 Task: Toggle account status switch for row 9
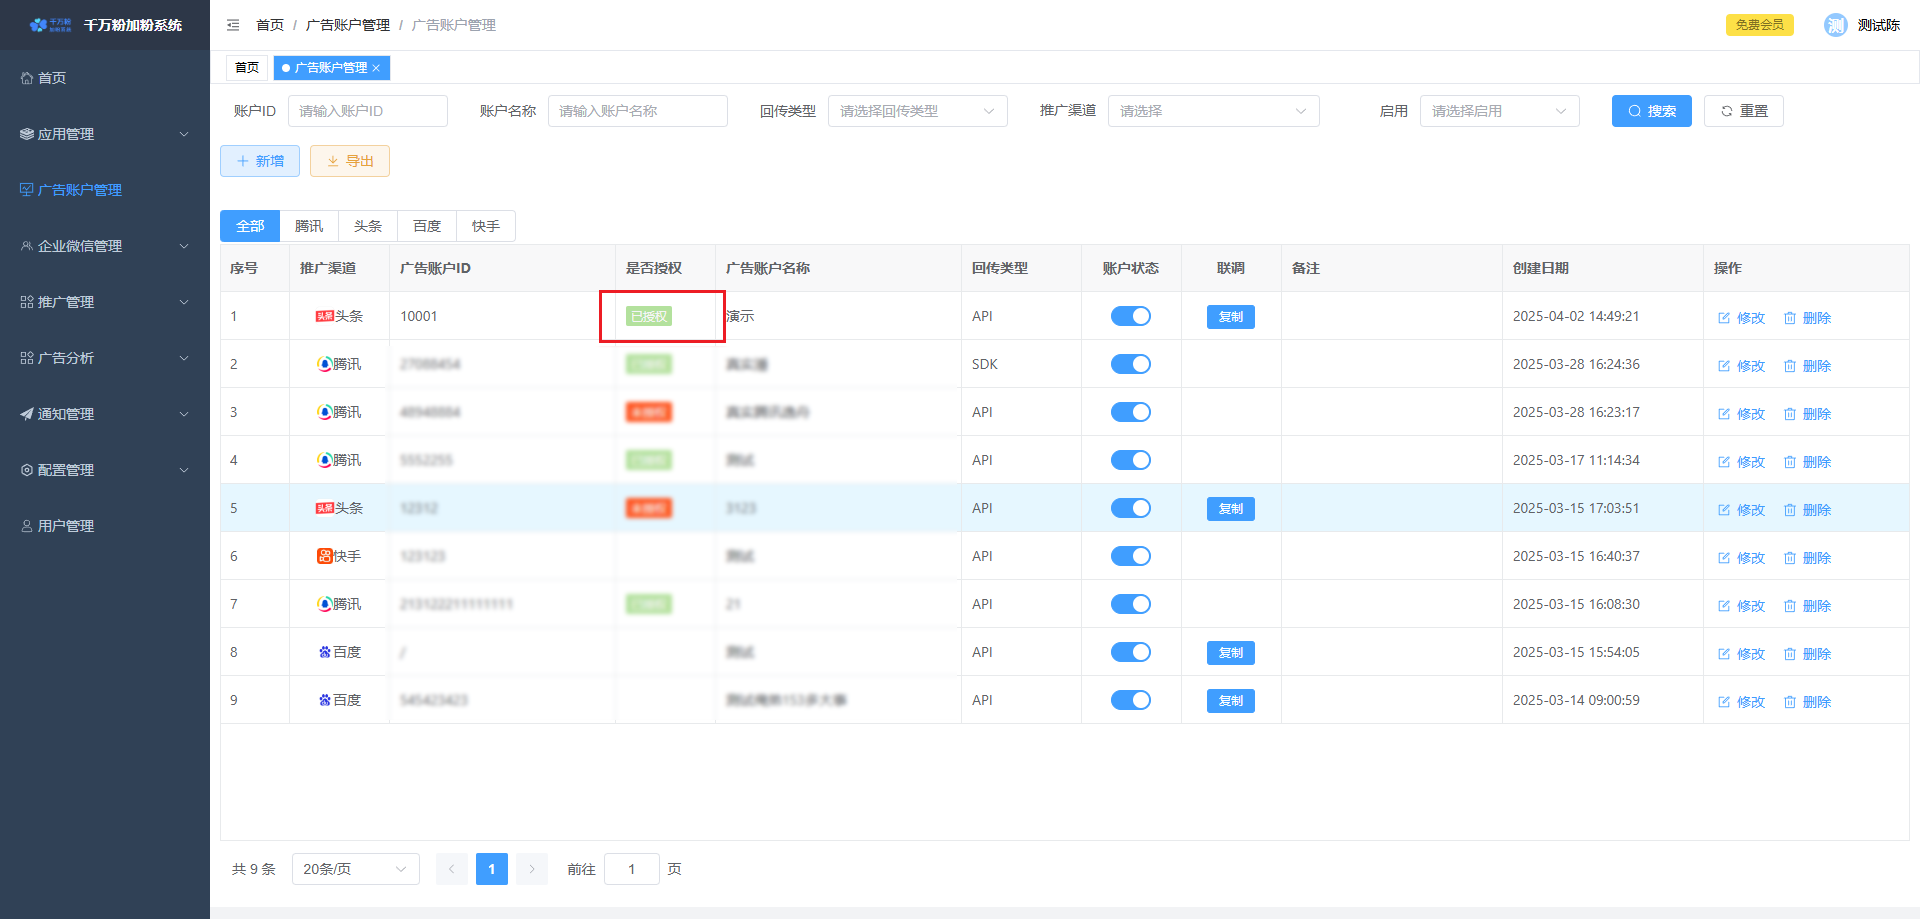(1130, 700)
